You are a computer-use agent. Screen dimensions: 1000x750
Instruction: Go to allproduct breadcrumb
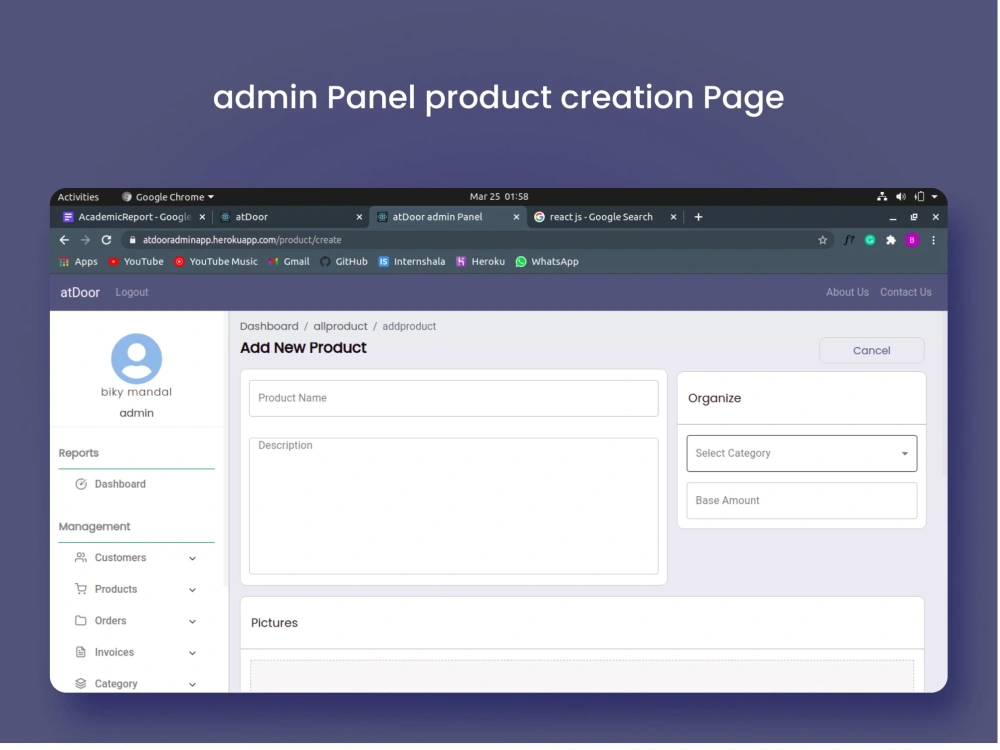340,327
